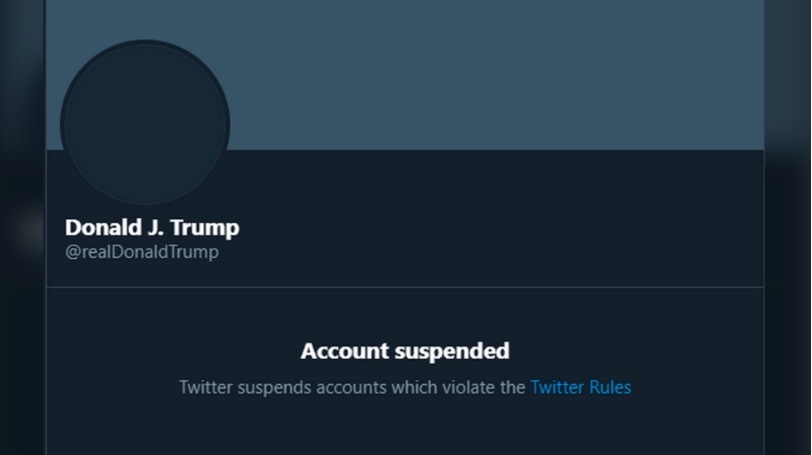This screenshot has width=812, height=455.
Task: Click the blank circular profile picture
Action: [145, 124]
